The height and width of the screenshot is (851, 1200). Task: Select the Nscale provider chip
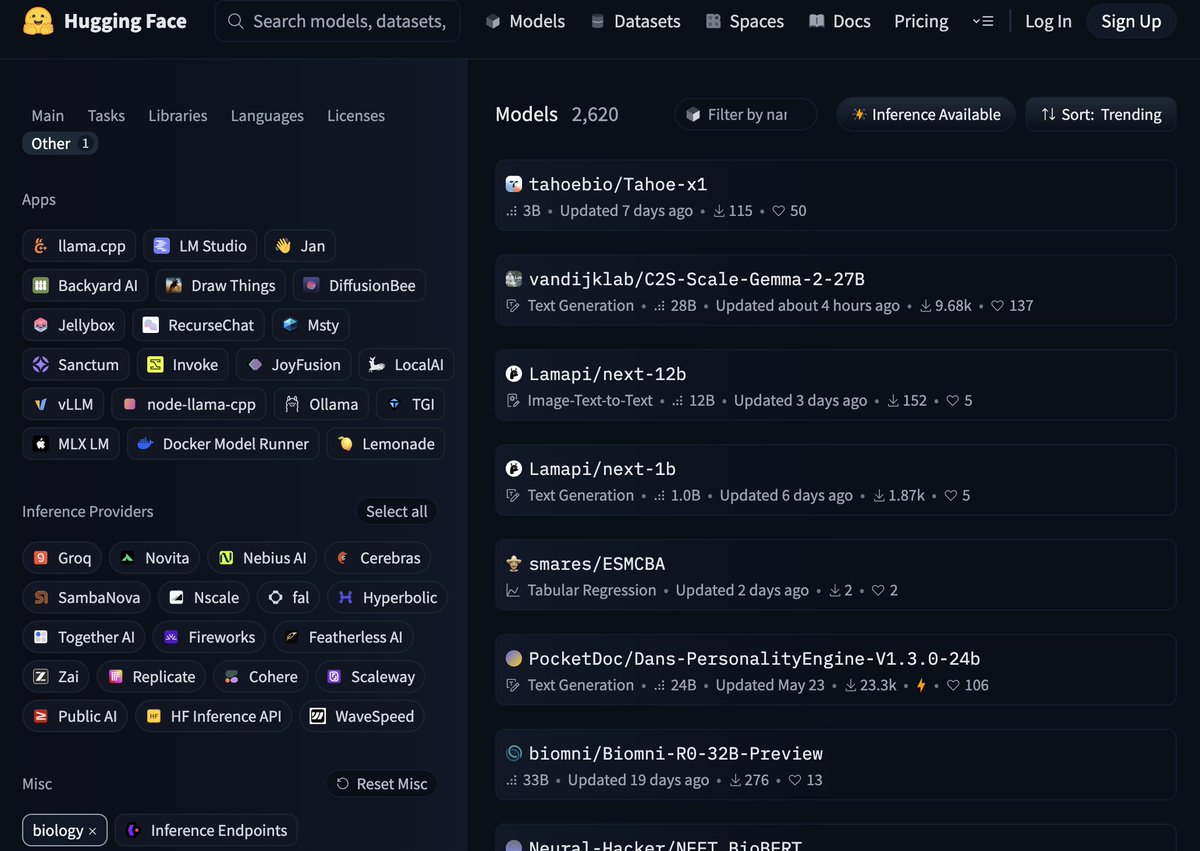click(204, 598)
